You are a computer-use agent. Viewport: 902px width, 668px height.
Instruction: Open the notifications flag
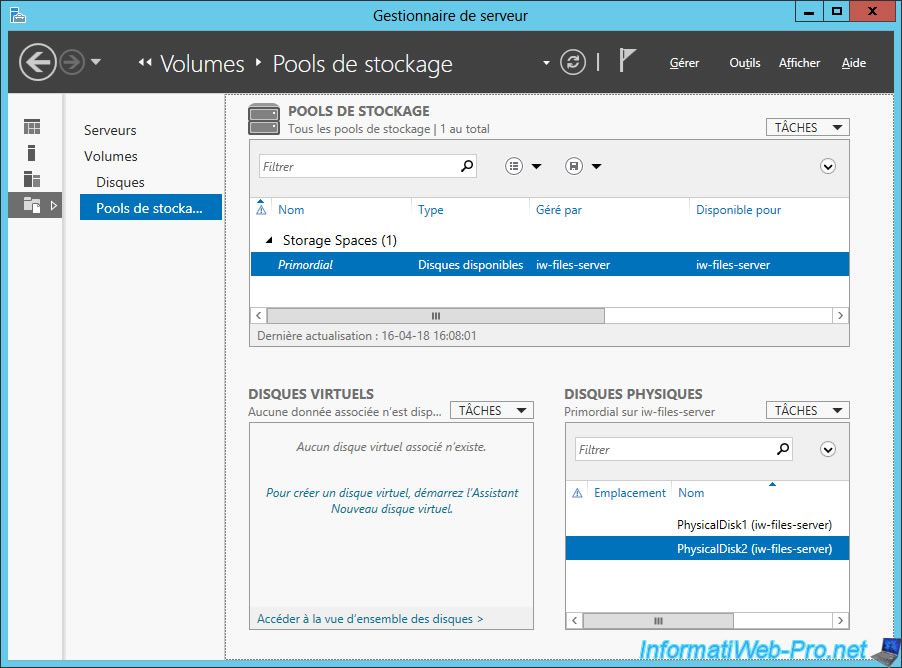(x=627, y=61)
